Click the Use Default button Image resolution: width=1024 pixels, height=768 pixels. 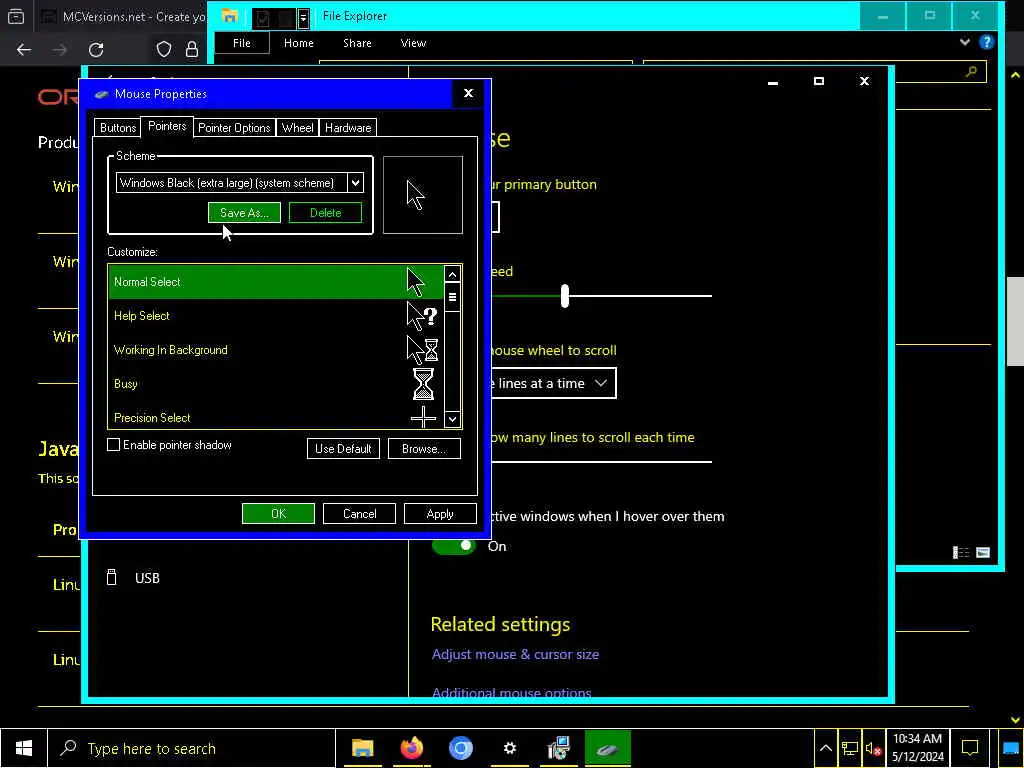(x=343, y=449)
